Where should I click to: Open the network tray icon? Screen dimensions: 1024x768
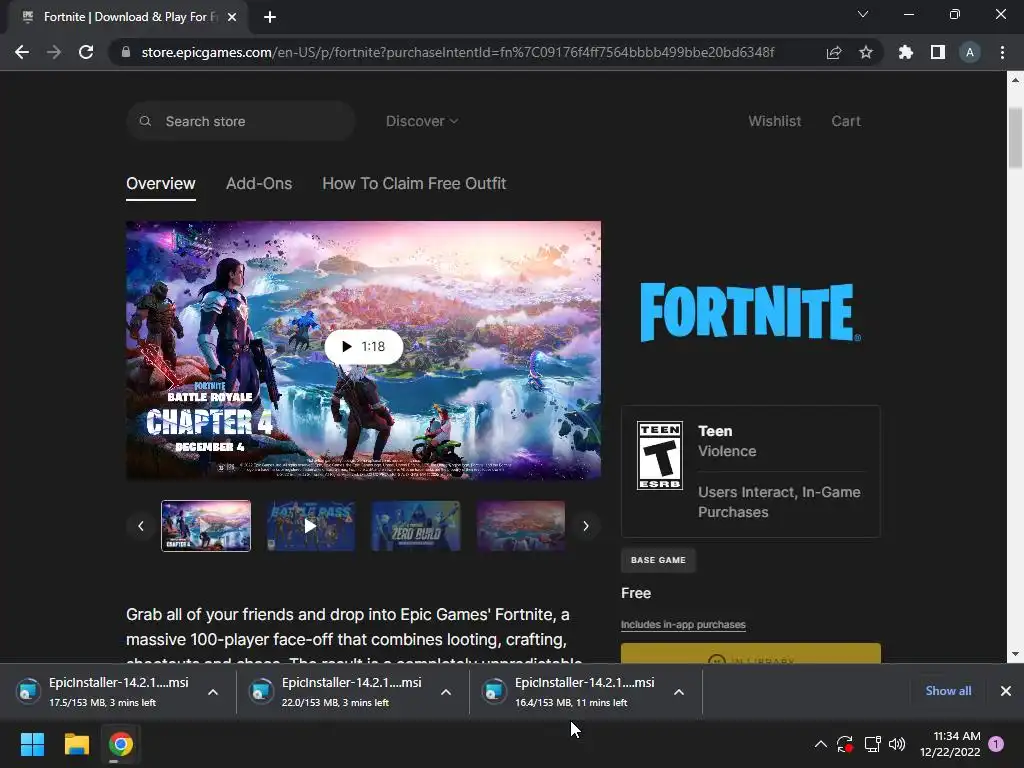click(872, 744)
